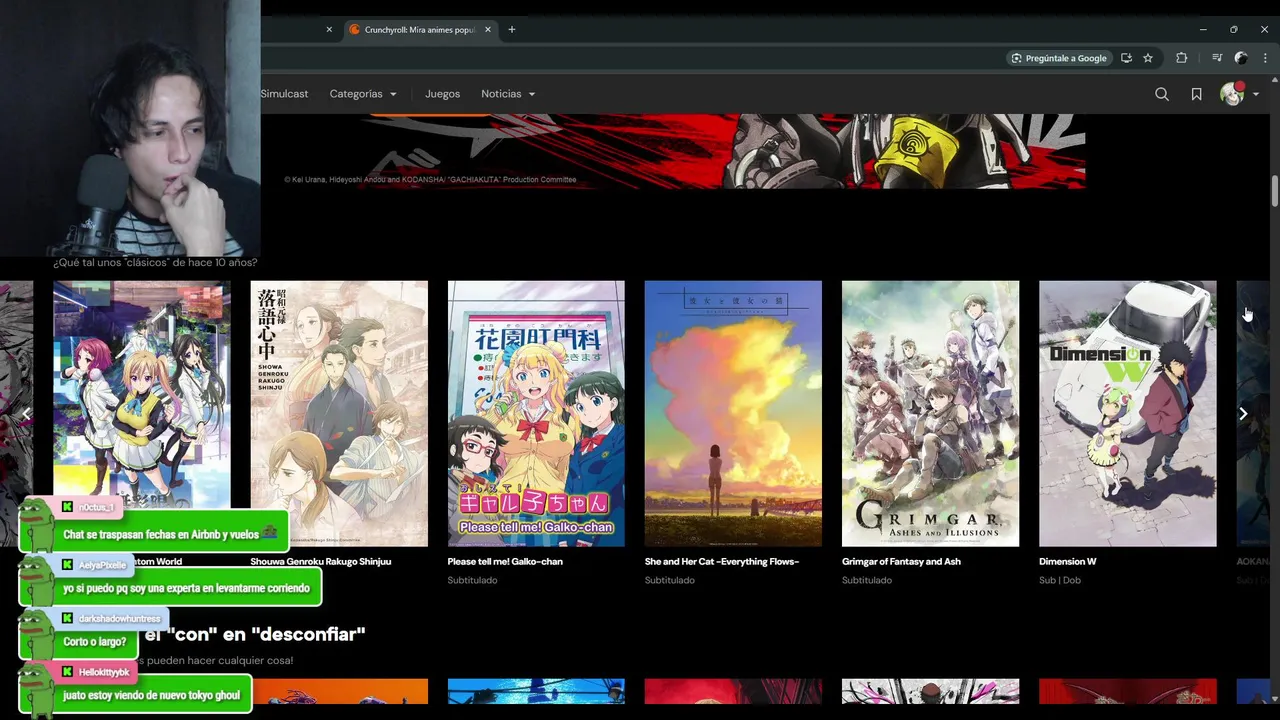Bookmark this page with star icon
The image size is (1280, 720).
(1148, 58)
